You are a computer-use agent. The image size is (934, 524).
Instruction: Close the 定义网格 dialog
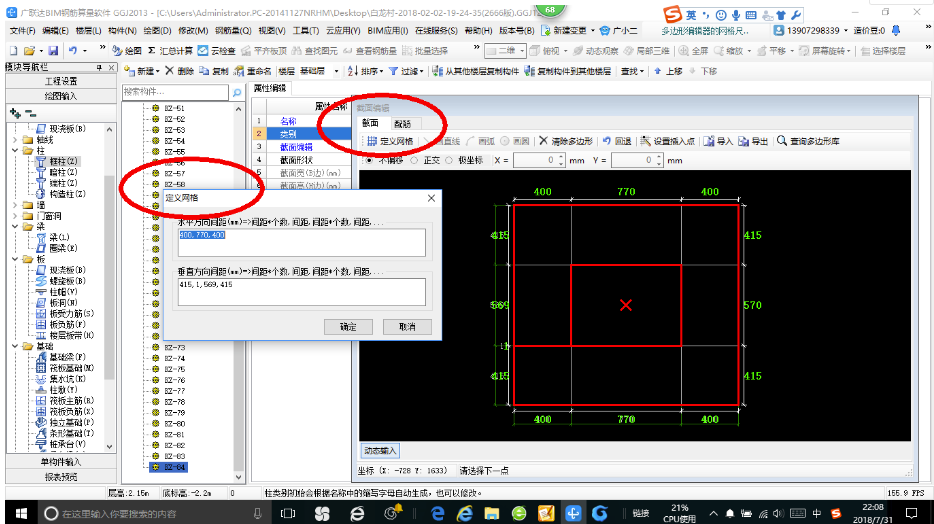[x=432, y=198]
